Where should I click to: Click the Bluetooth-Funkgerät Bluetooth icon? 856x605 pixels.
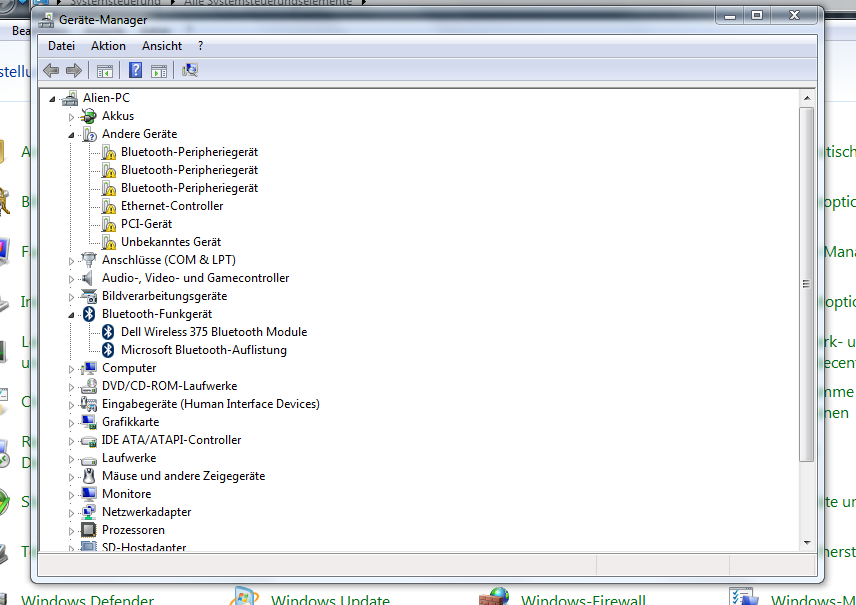click(89, 314)
